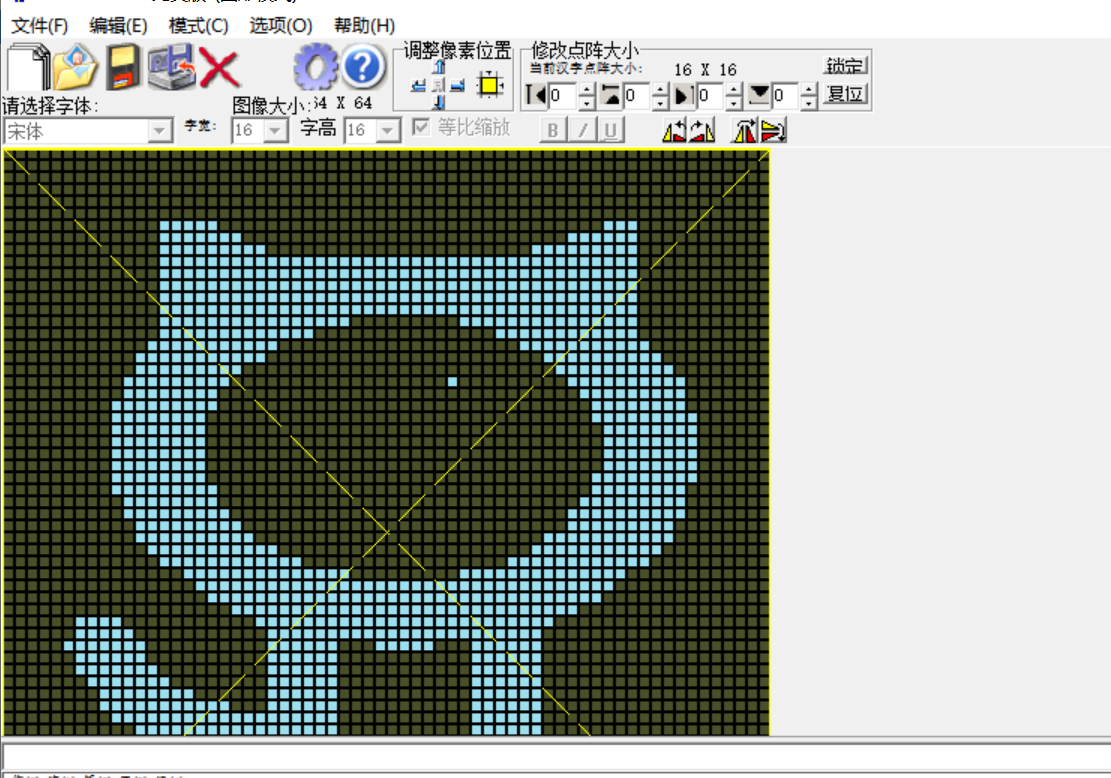Toggle Underline (U) font style
The height and width of the screenshot is (778, 1111).
tap(610, 130)
